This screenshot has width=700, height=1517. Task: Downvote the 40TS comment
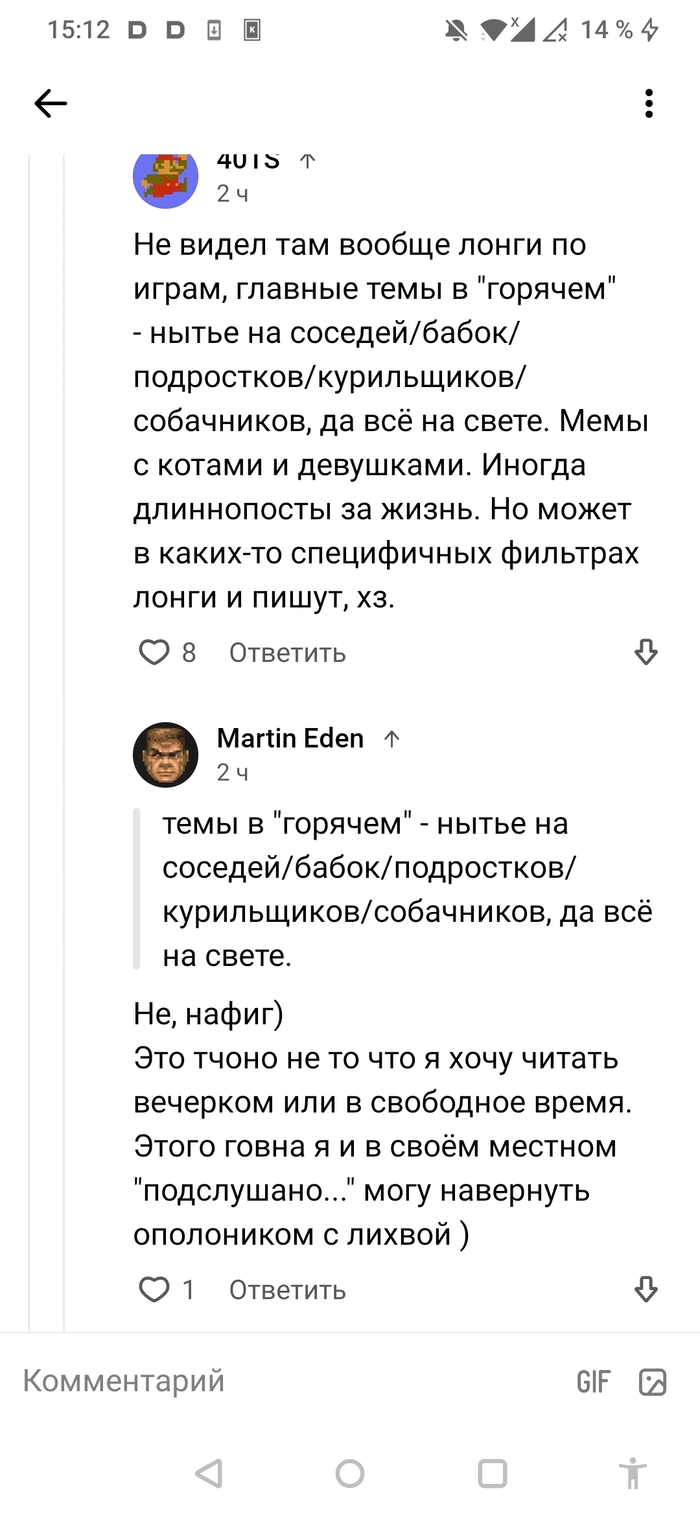point(646,653)
